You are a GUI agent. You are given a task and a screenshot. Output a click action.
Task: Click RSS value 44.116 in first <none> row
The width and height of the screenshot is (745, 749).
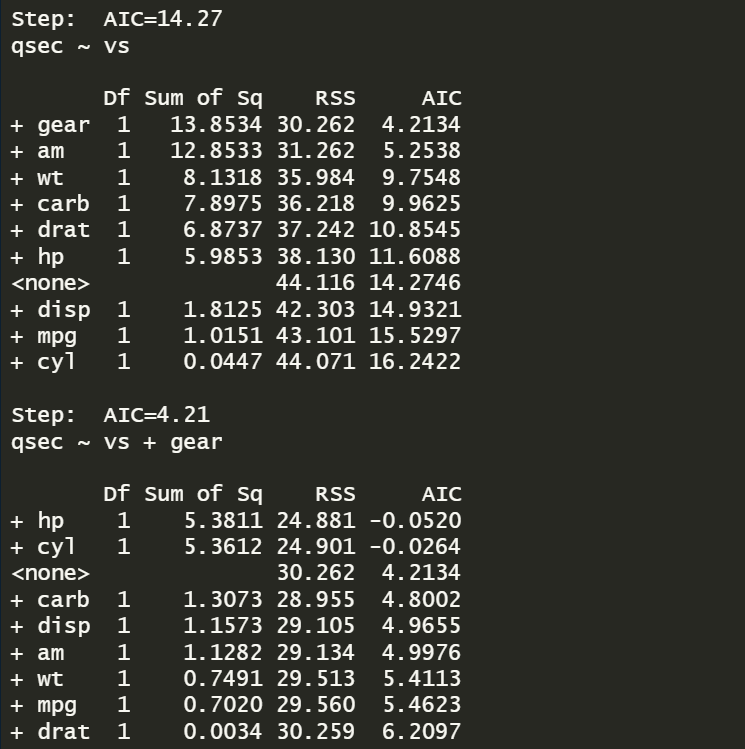[x=314, y=283]
